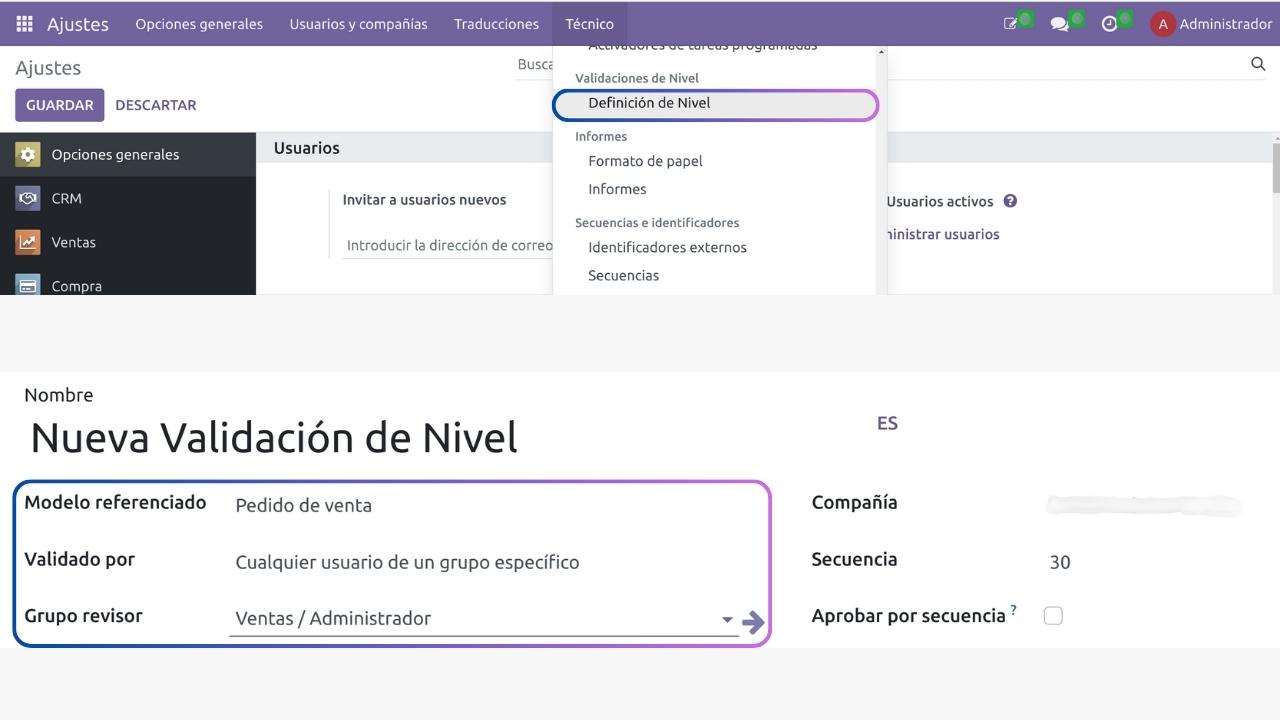This screenshot has height=720, width=1280.
Task: Click the Administrator avatar icon
Action: pyautogui.click(x=1163, y=24)
